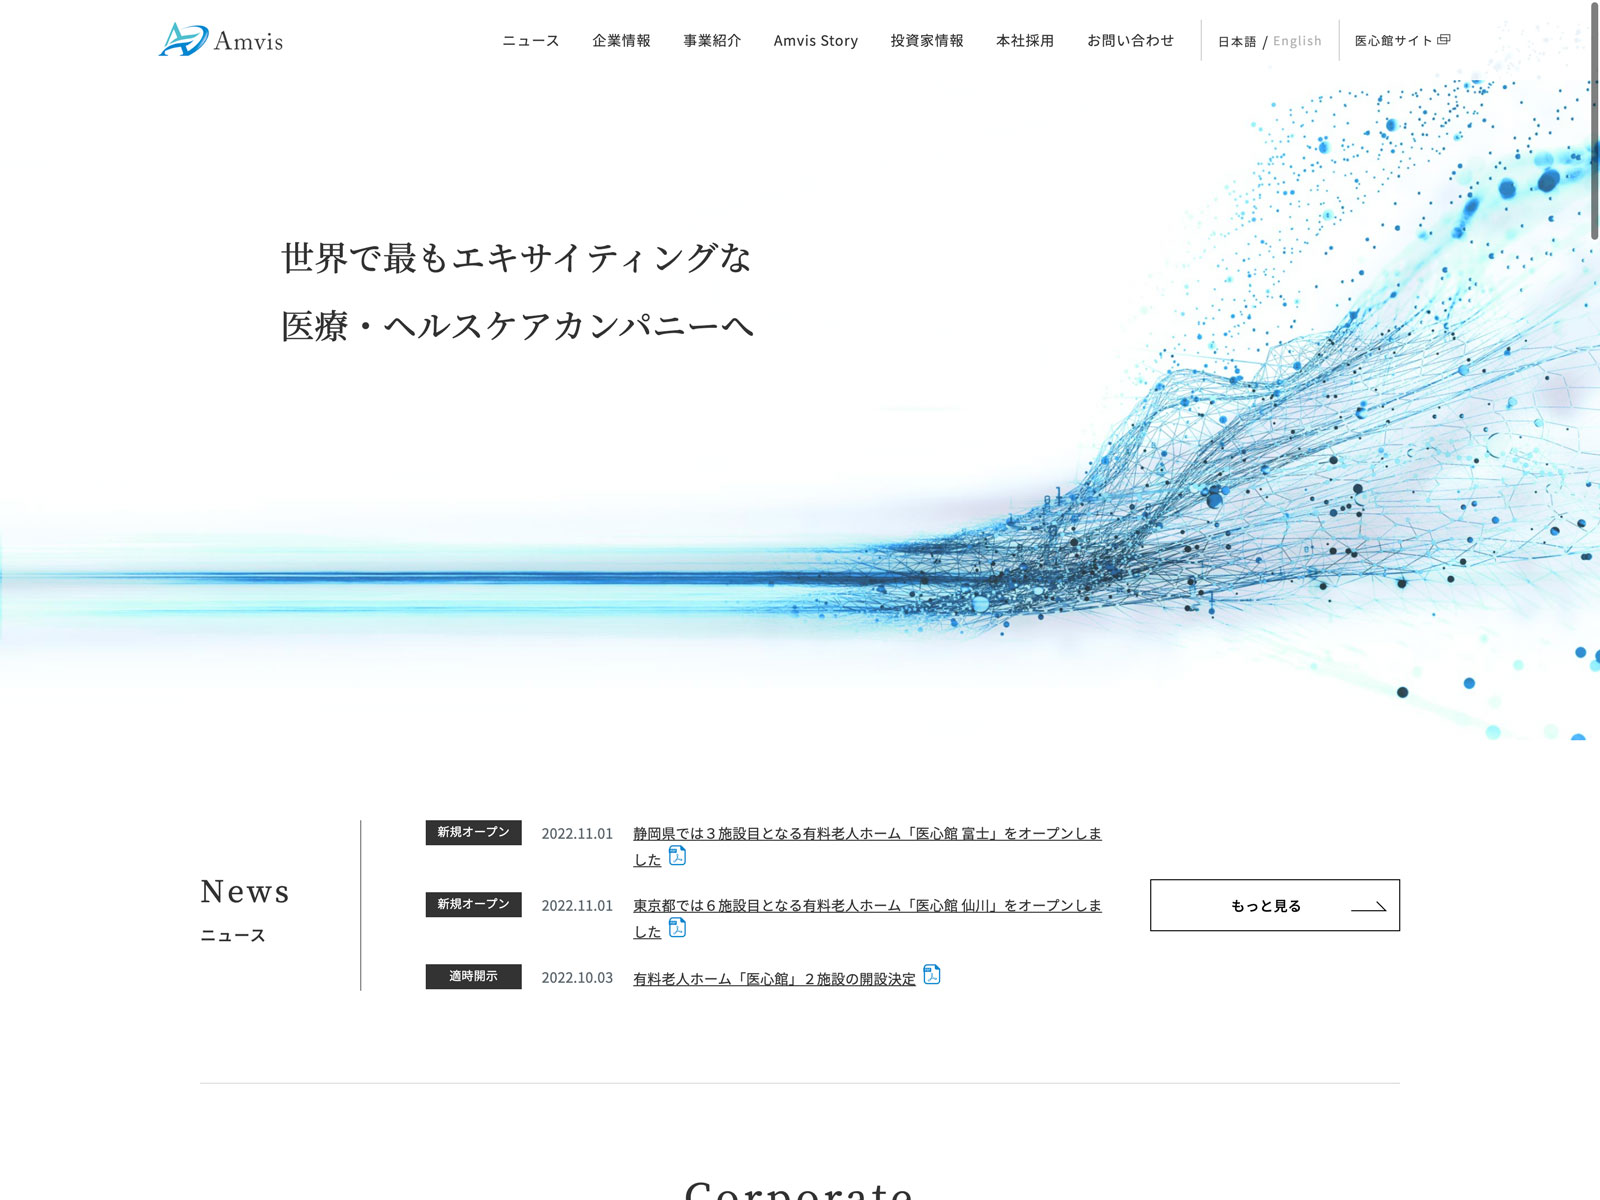Open news link about 医心館 富士 opening
Screen dimensions: 1600x1200
click(866, 834)
